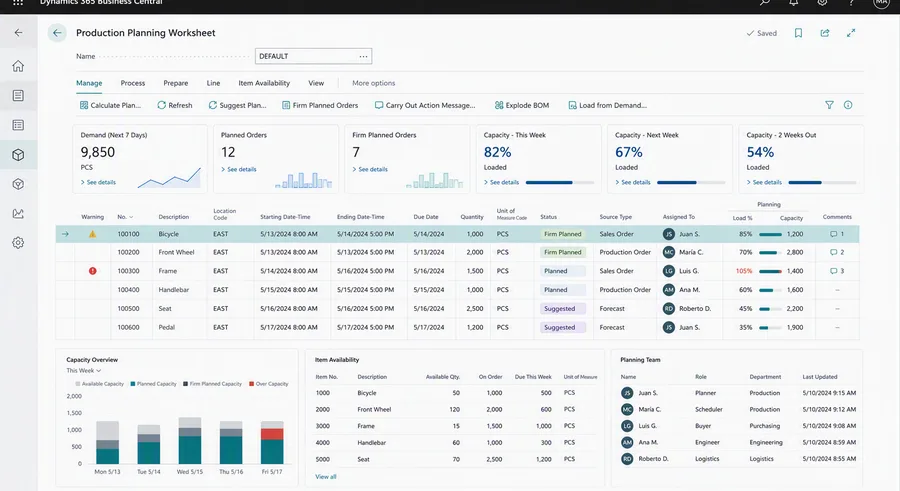
Task: Go back with the circular page arrow
Action: click(57, 33)
